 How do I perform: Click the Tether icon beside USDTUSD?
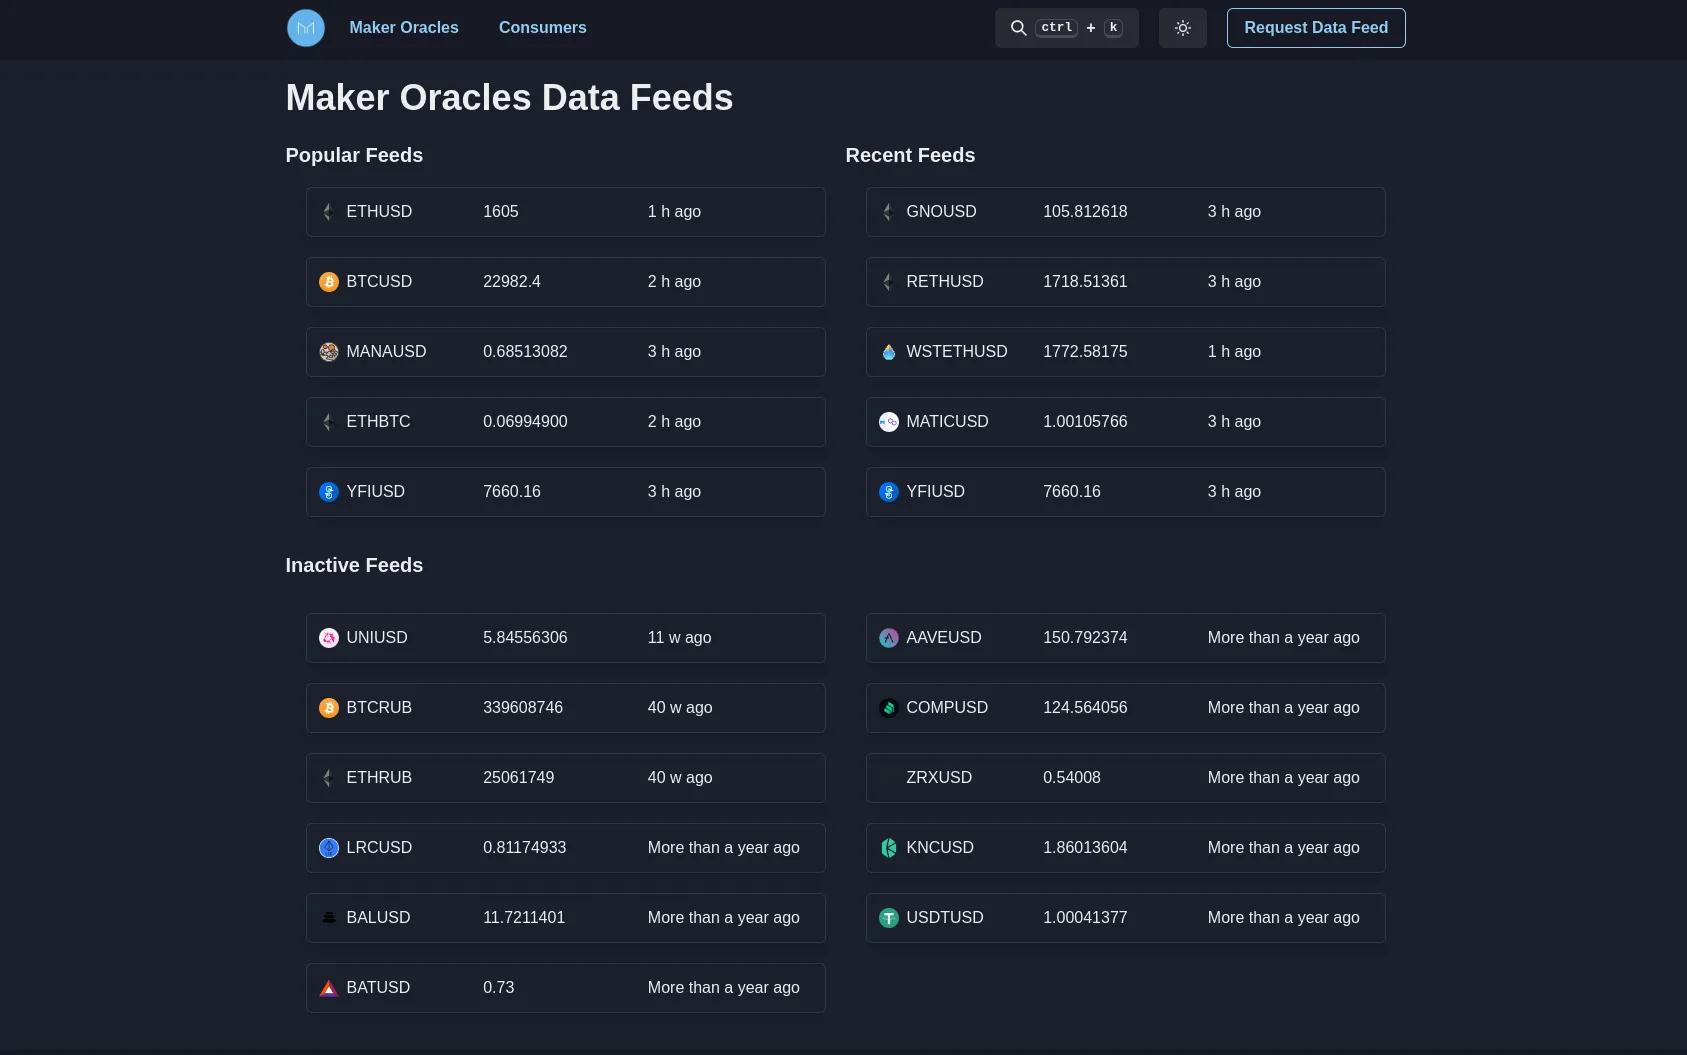(889, 918)
